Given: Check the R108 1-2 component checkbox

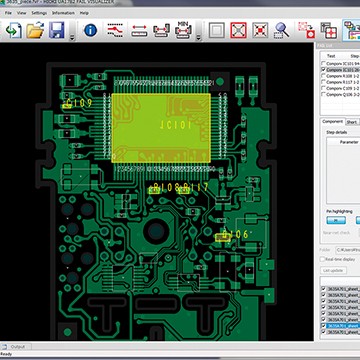Looking at the screenshot, I should (323, 76).
